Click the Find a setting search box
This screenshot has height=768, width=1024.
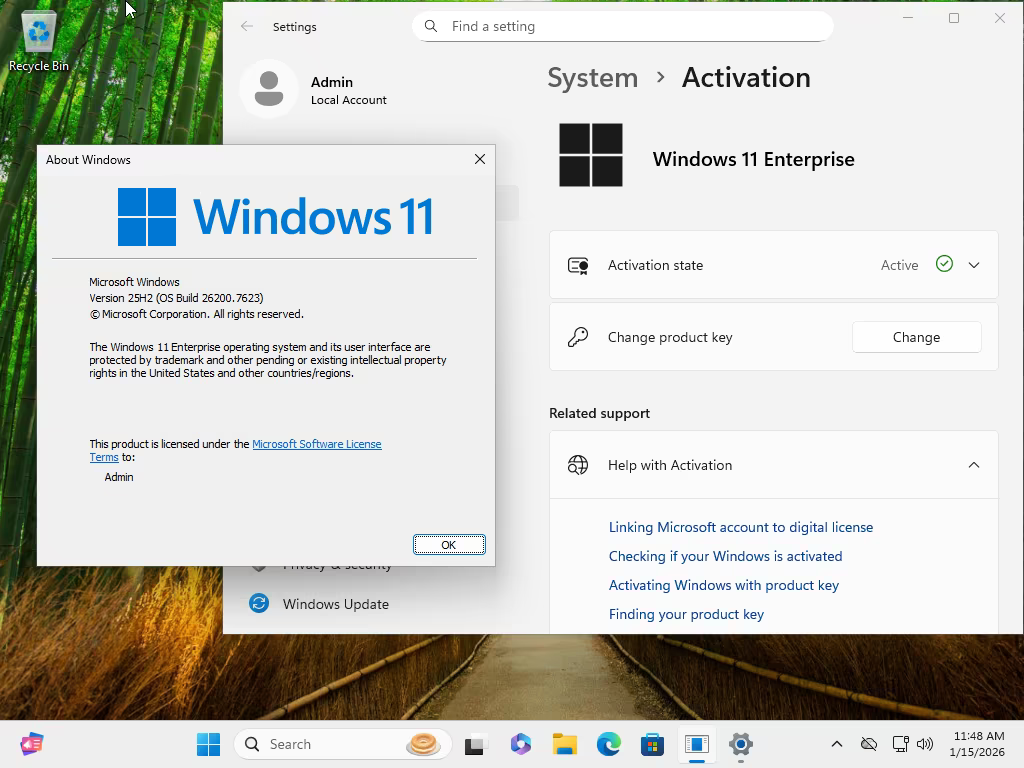(x=622, y=26)
